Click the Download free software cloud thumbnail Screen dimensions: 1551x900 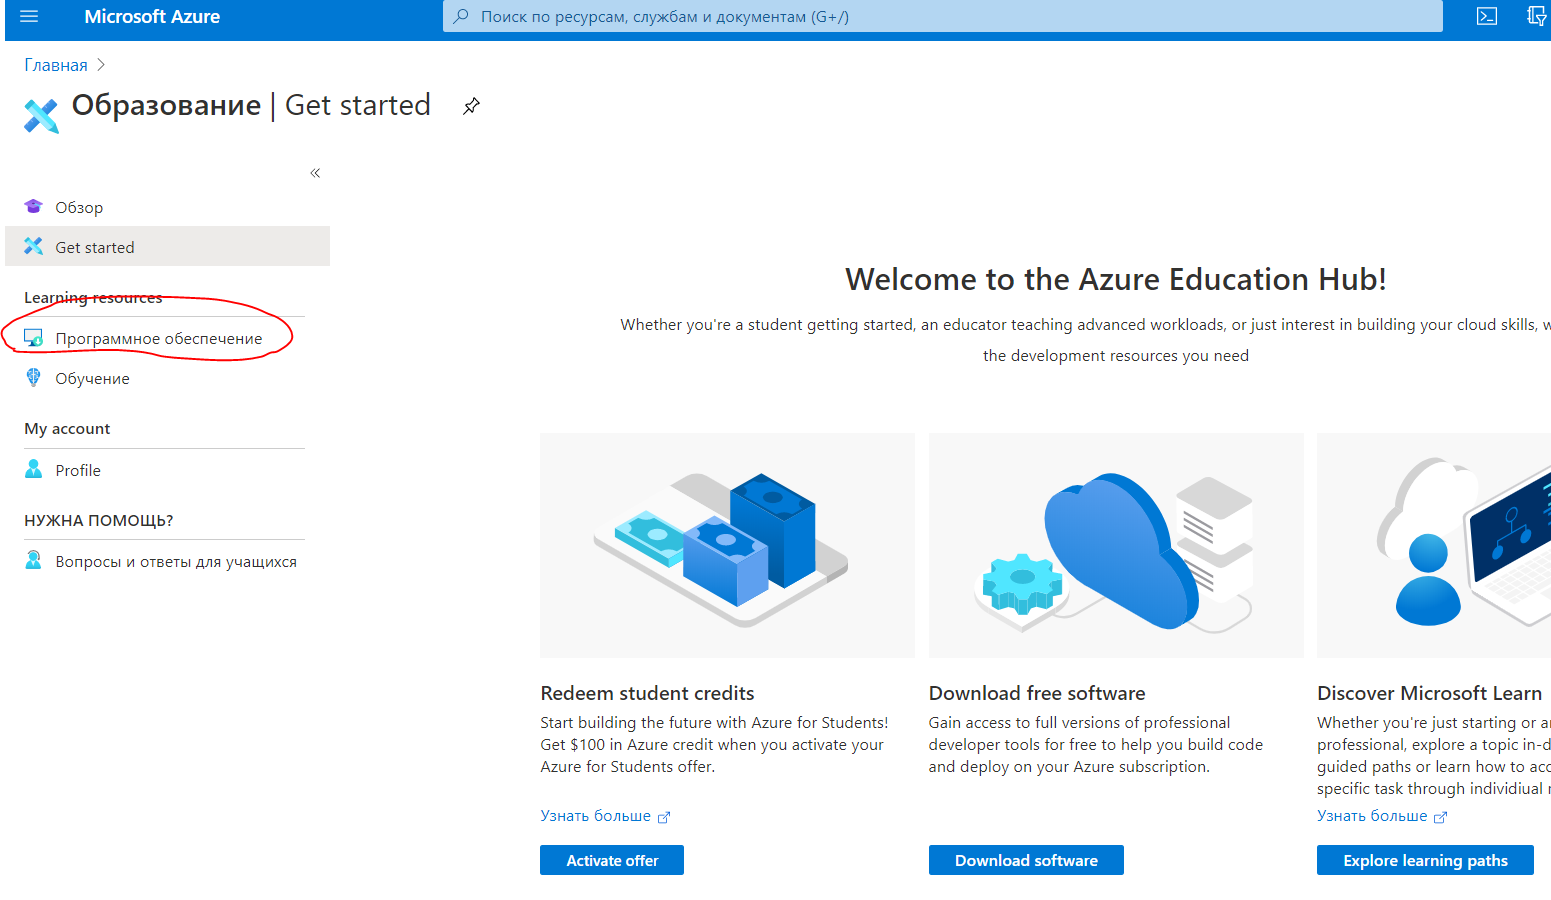pos(1116,545)
